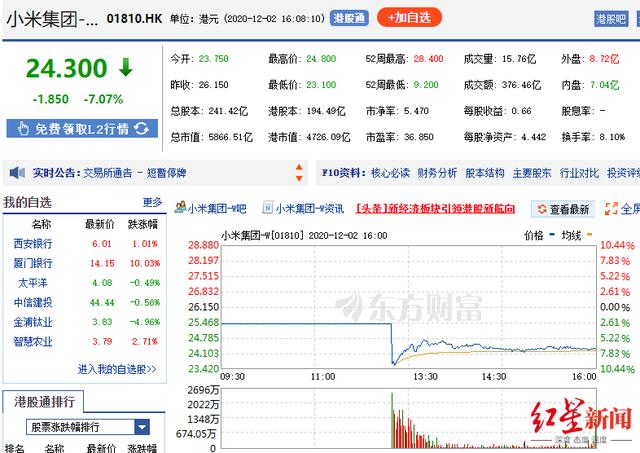Click up arrow of announcement scroller
Screen dimensions: 640x453
coord(299,167)
